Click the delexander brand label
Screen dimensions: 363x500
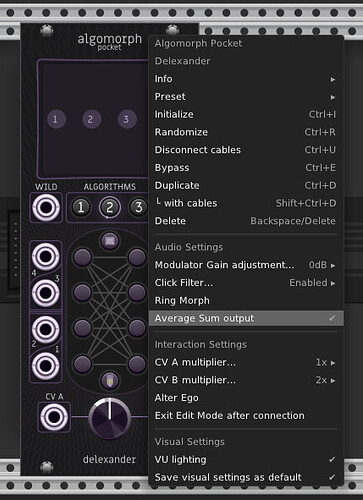[109, 459]
